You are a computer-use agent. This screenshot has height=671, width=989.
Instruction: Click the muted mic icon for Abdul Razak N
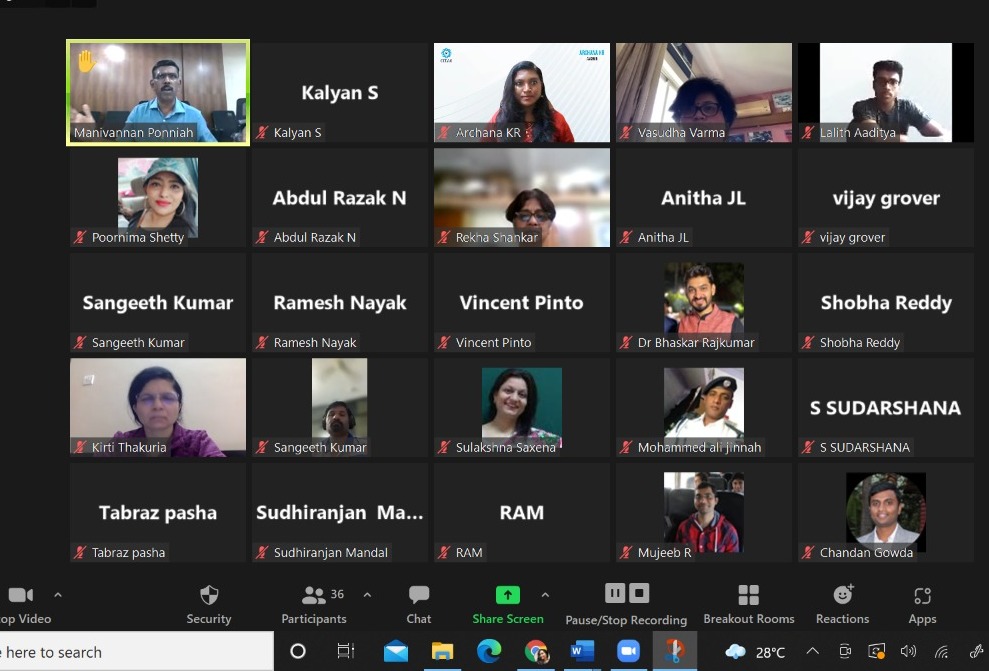(262, 237)
